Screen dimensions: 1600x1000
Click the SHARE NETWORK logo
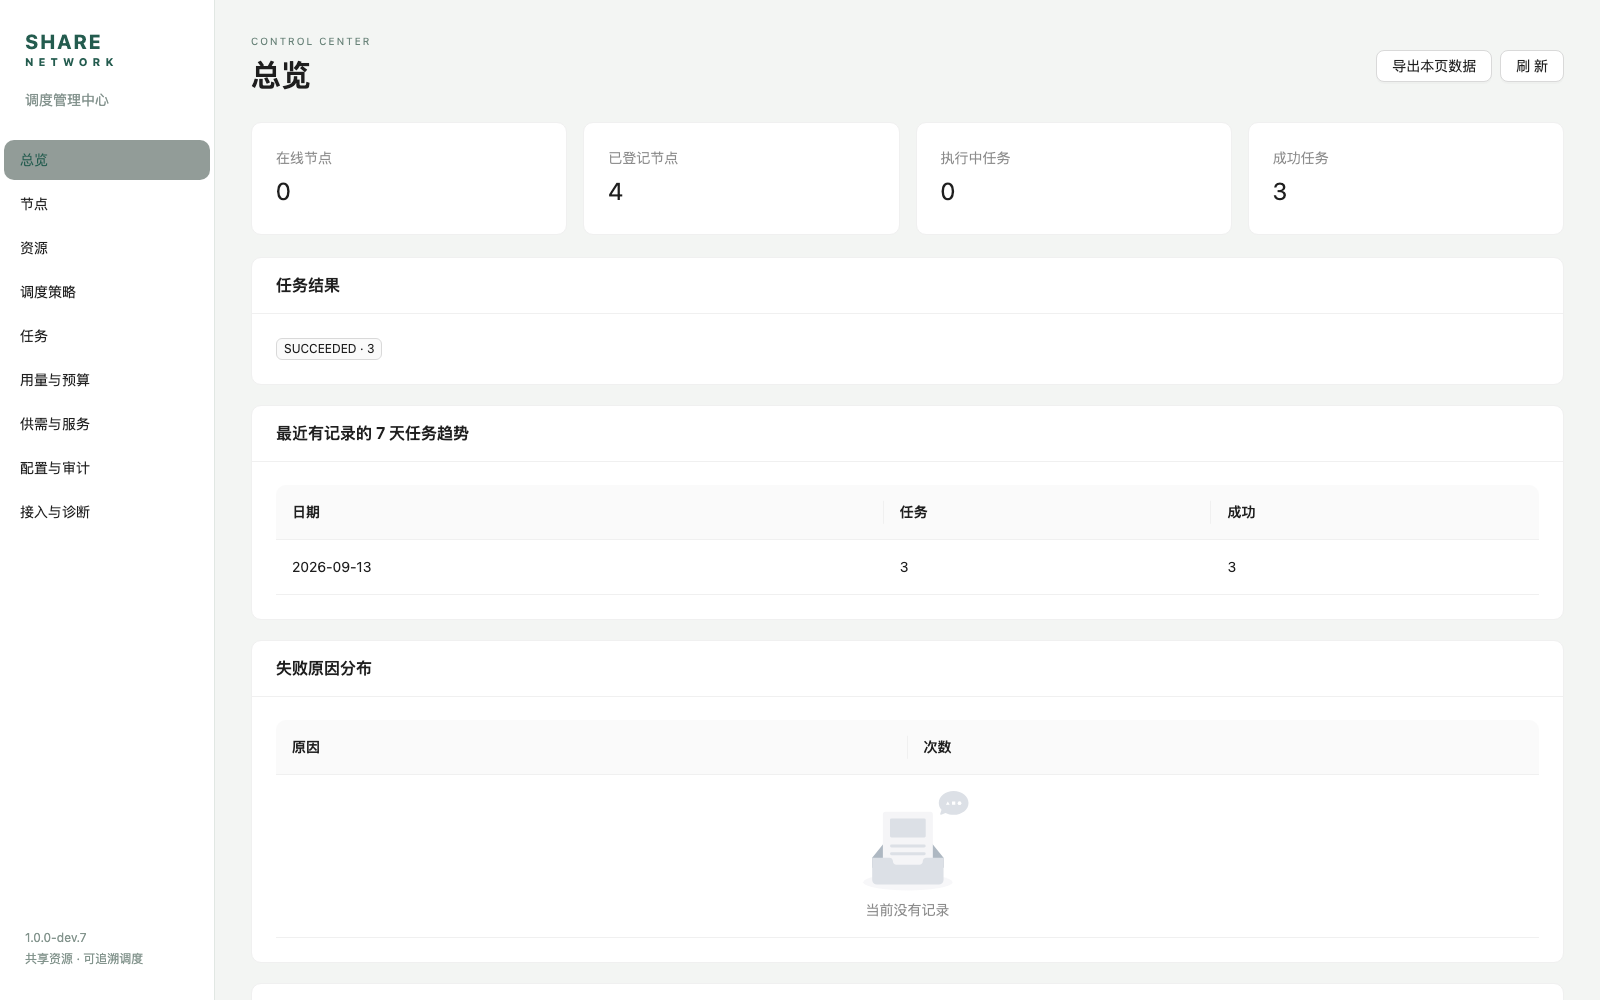(x=70, y=50)
